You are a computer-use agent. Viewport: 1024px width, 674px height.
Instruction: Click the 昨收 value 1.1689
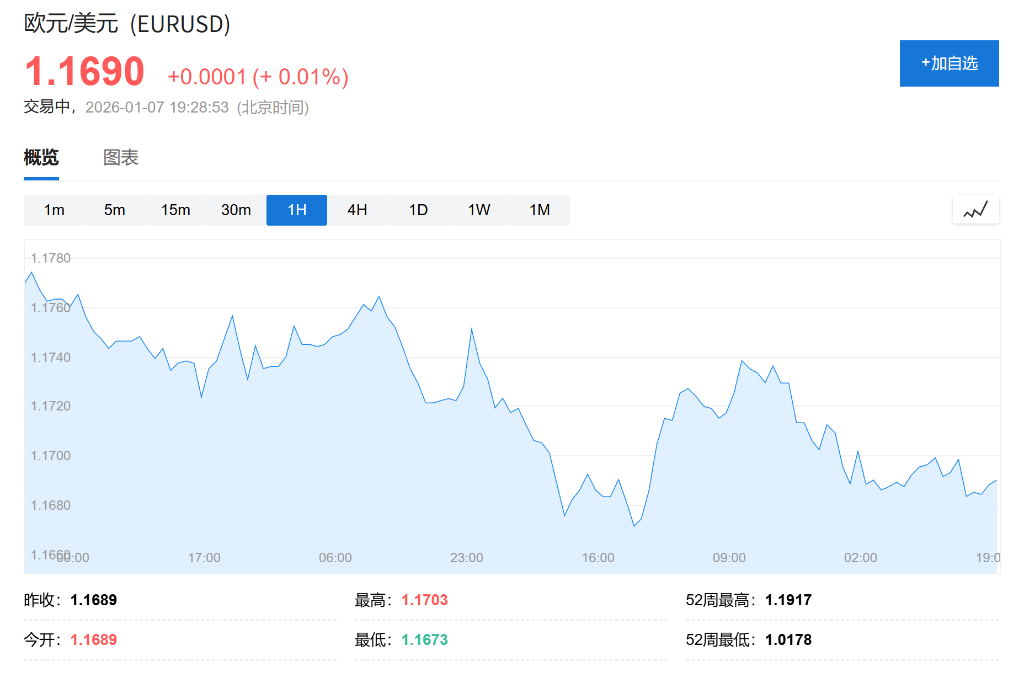point(95,600)
